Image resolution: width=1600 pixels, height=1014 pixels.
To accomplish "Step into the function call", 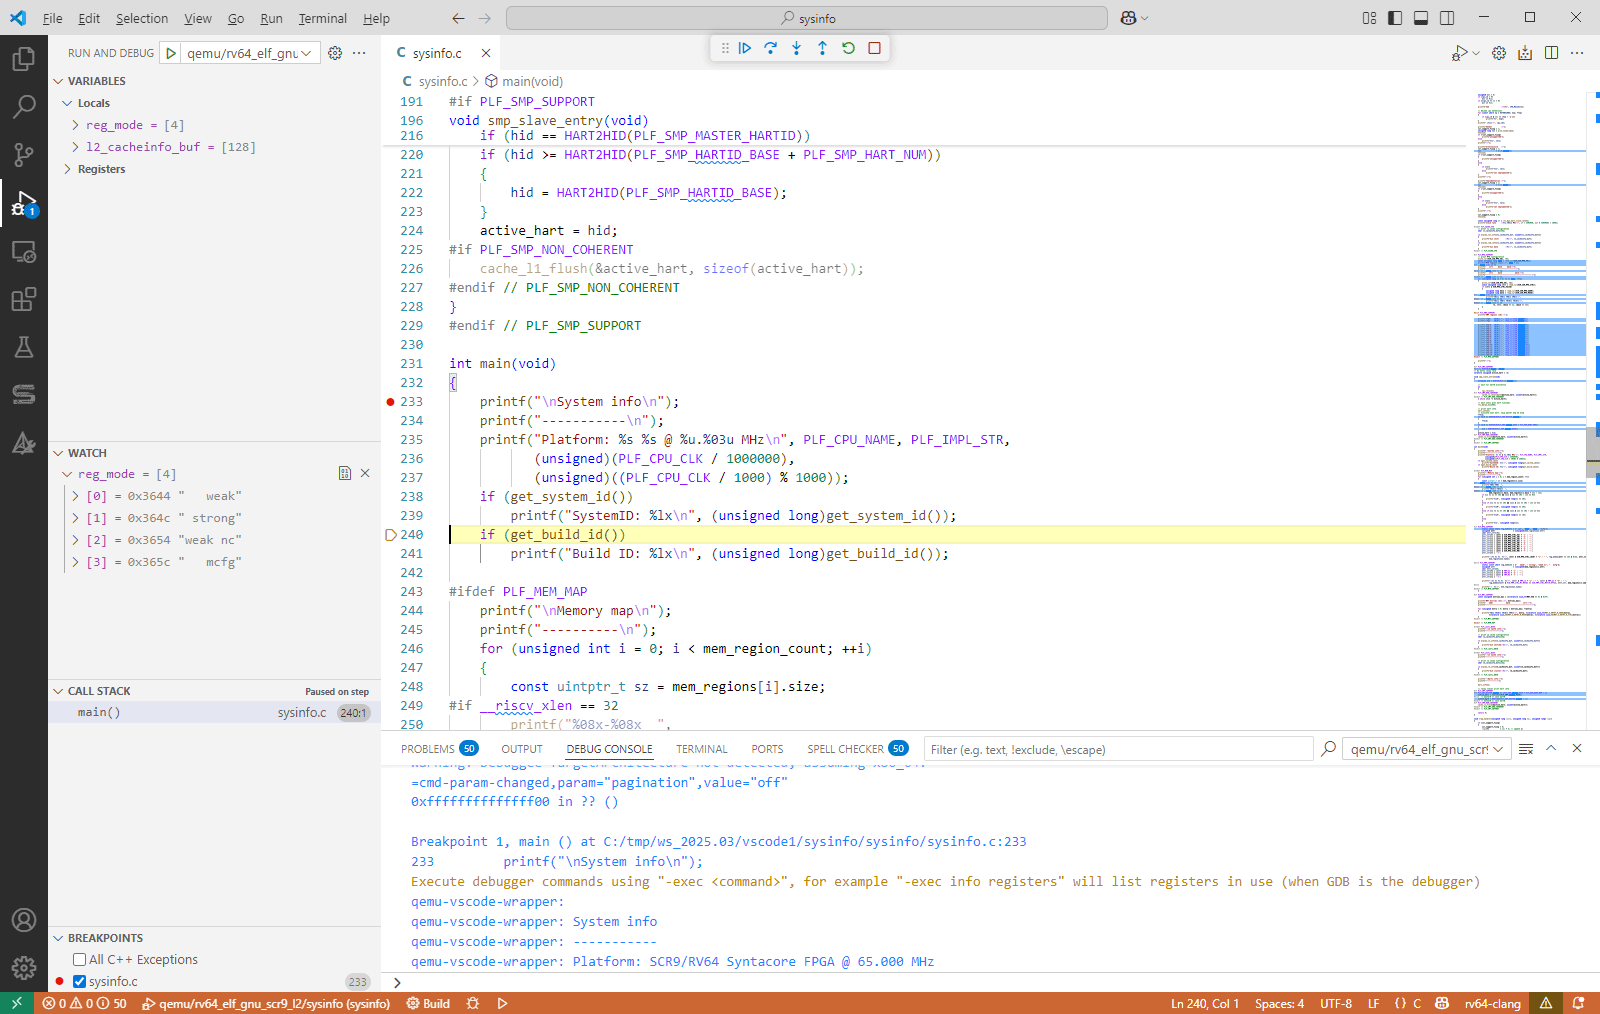I will click(x=797, y=48).
